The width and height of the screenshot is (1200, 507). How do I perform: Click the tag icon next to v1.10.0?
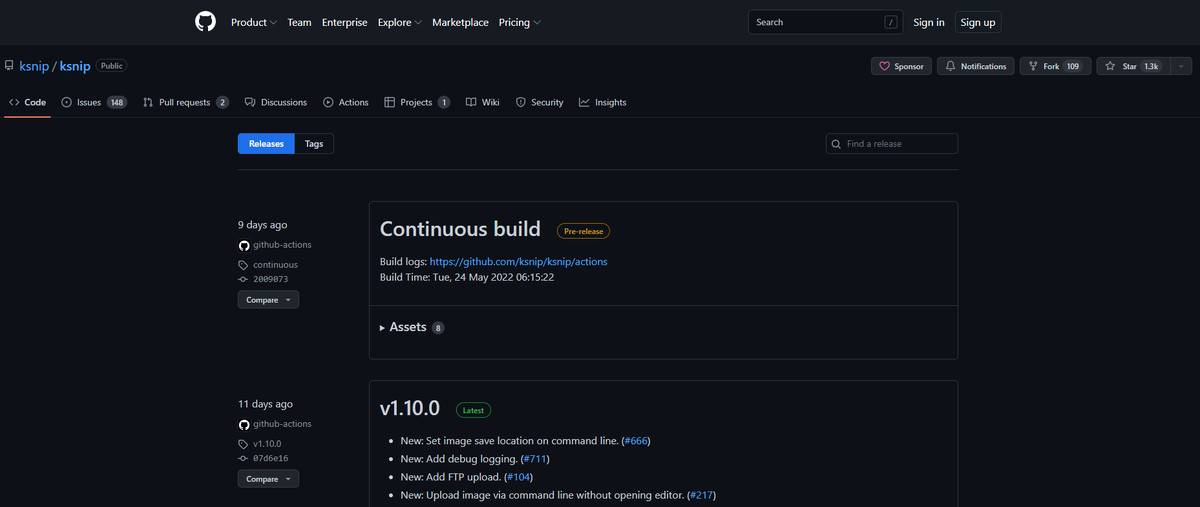tap(243, 444)
